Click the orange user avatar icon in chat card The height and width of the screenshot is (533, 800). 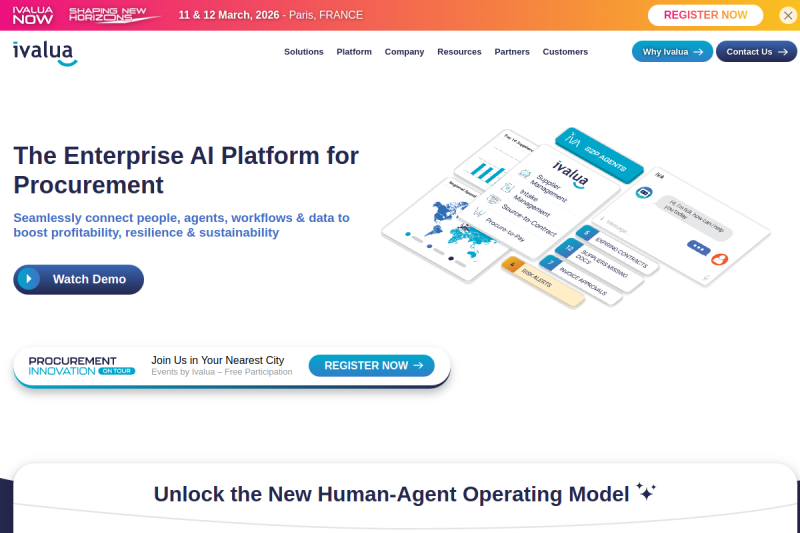click(719, 260)
